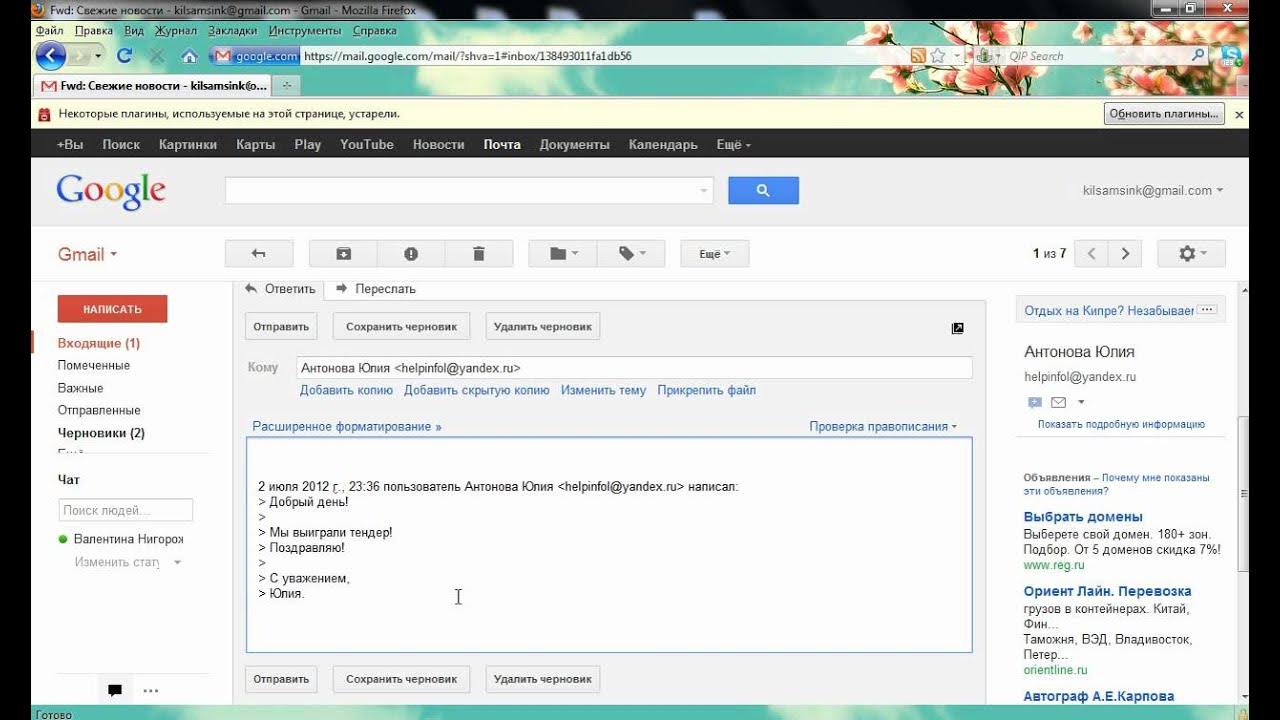This screenshot has width=1280, height=720.
Task: Open a new browser tab
Action: (287, 85)
